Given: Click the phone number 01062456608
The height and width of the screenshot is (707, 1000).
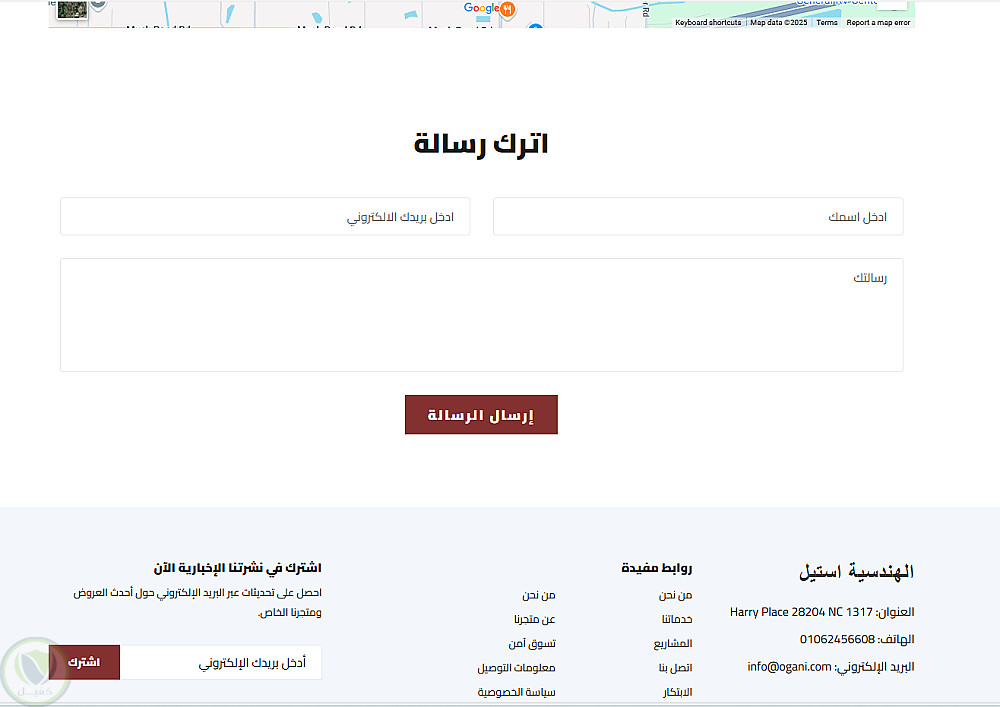Looking at the screenshot, I should tap(837, 639).
